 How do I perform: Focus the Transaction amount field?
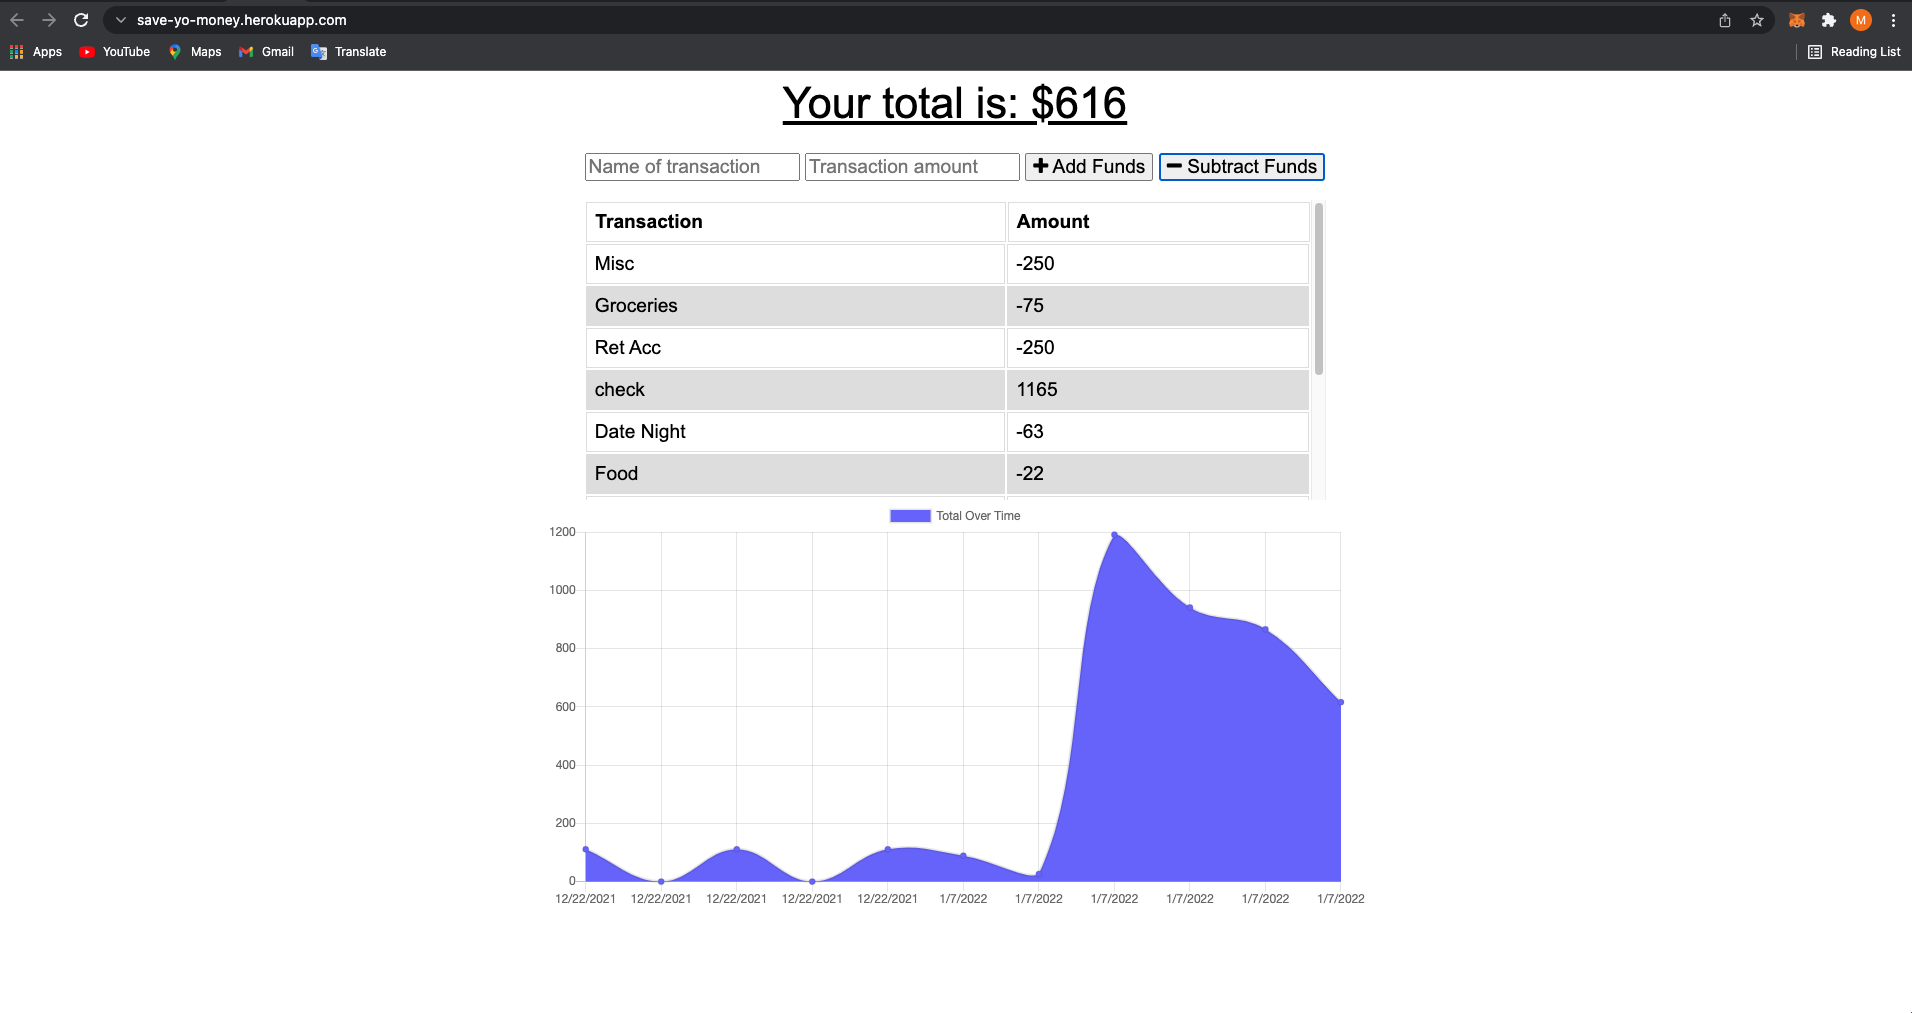(912, 167)
